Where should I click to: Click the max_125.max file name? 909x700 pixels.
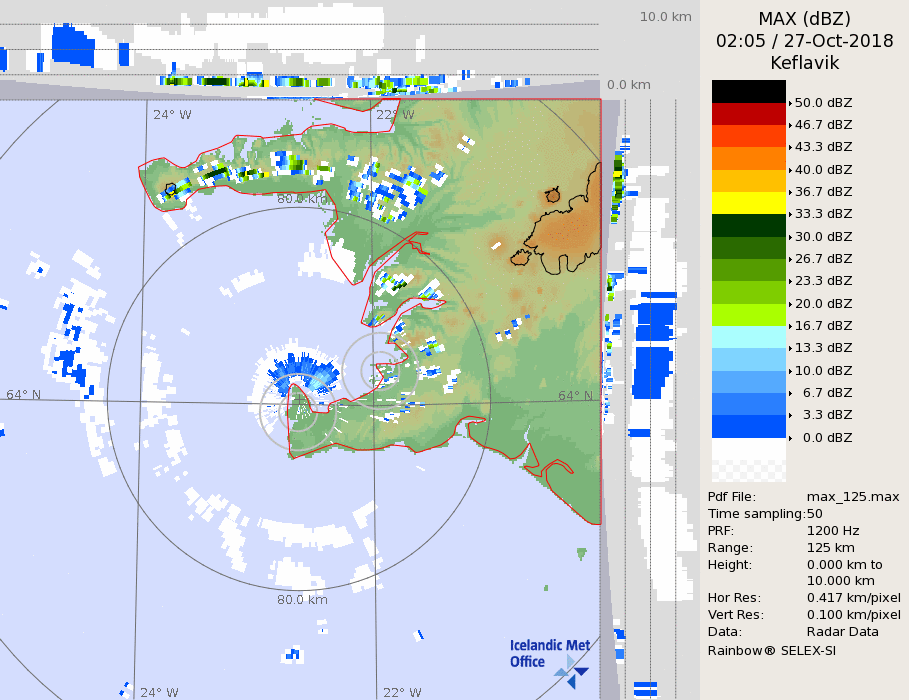point(853,497)
